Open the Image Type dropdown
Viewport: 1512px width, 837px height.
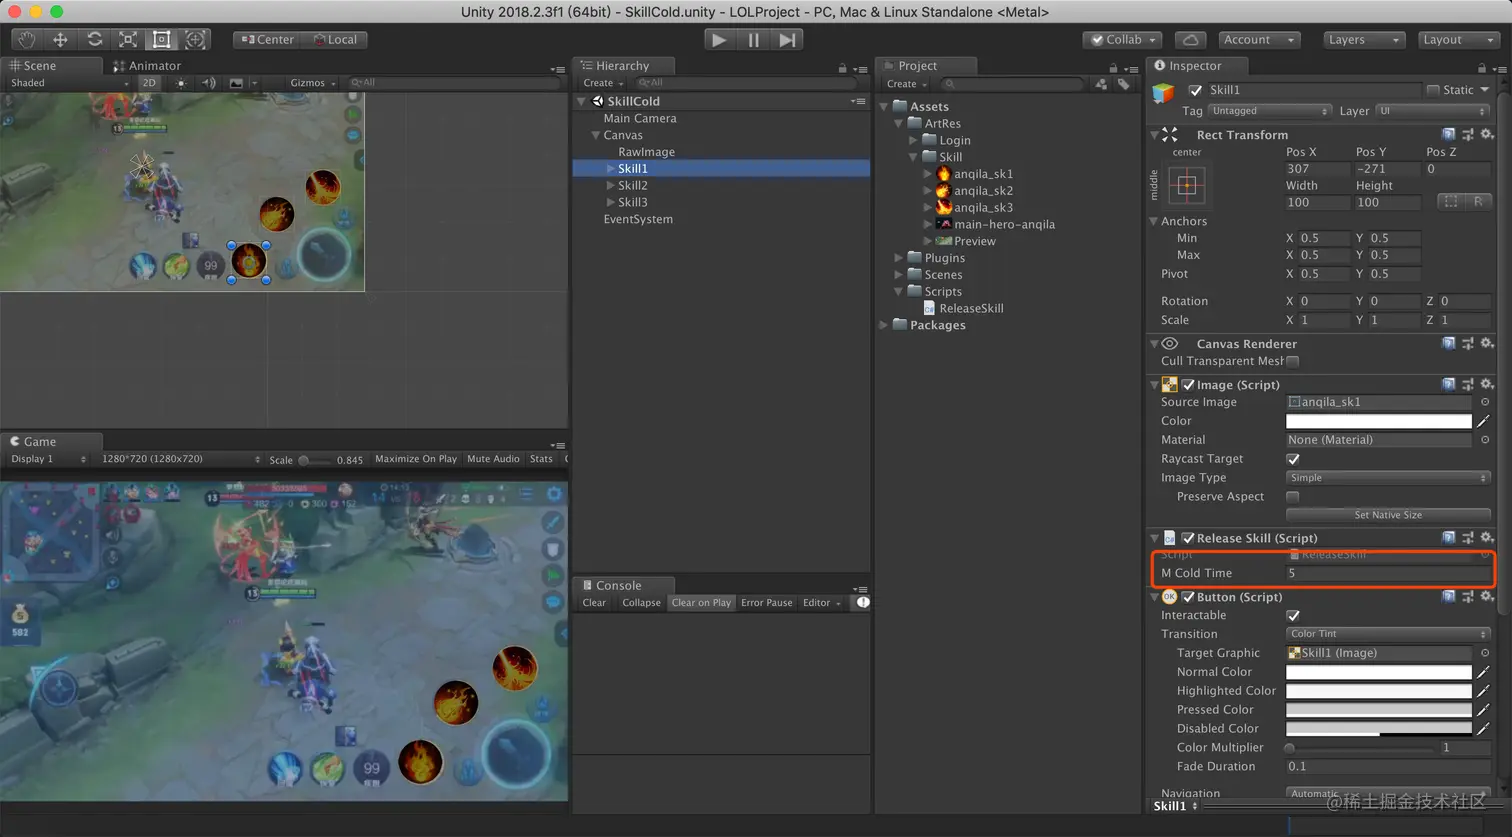(1387, 478)
